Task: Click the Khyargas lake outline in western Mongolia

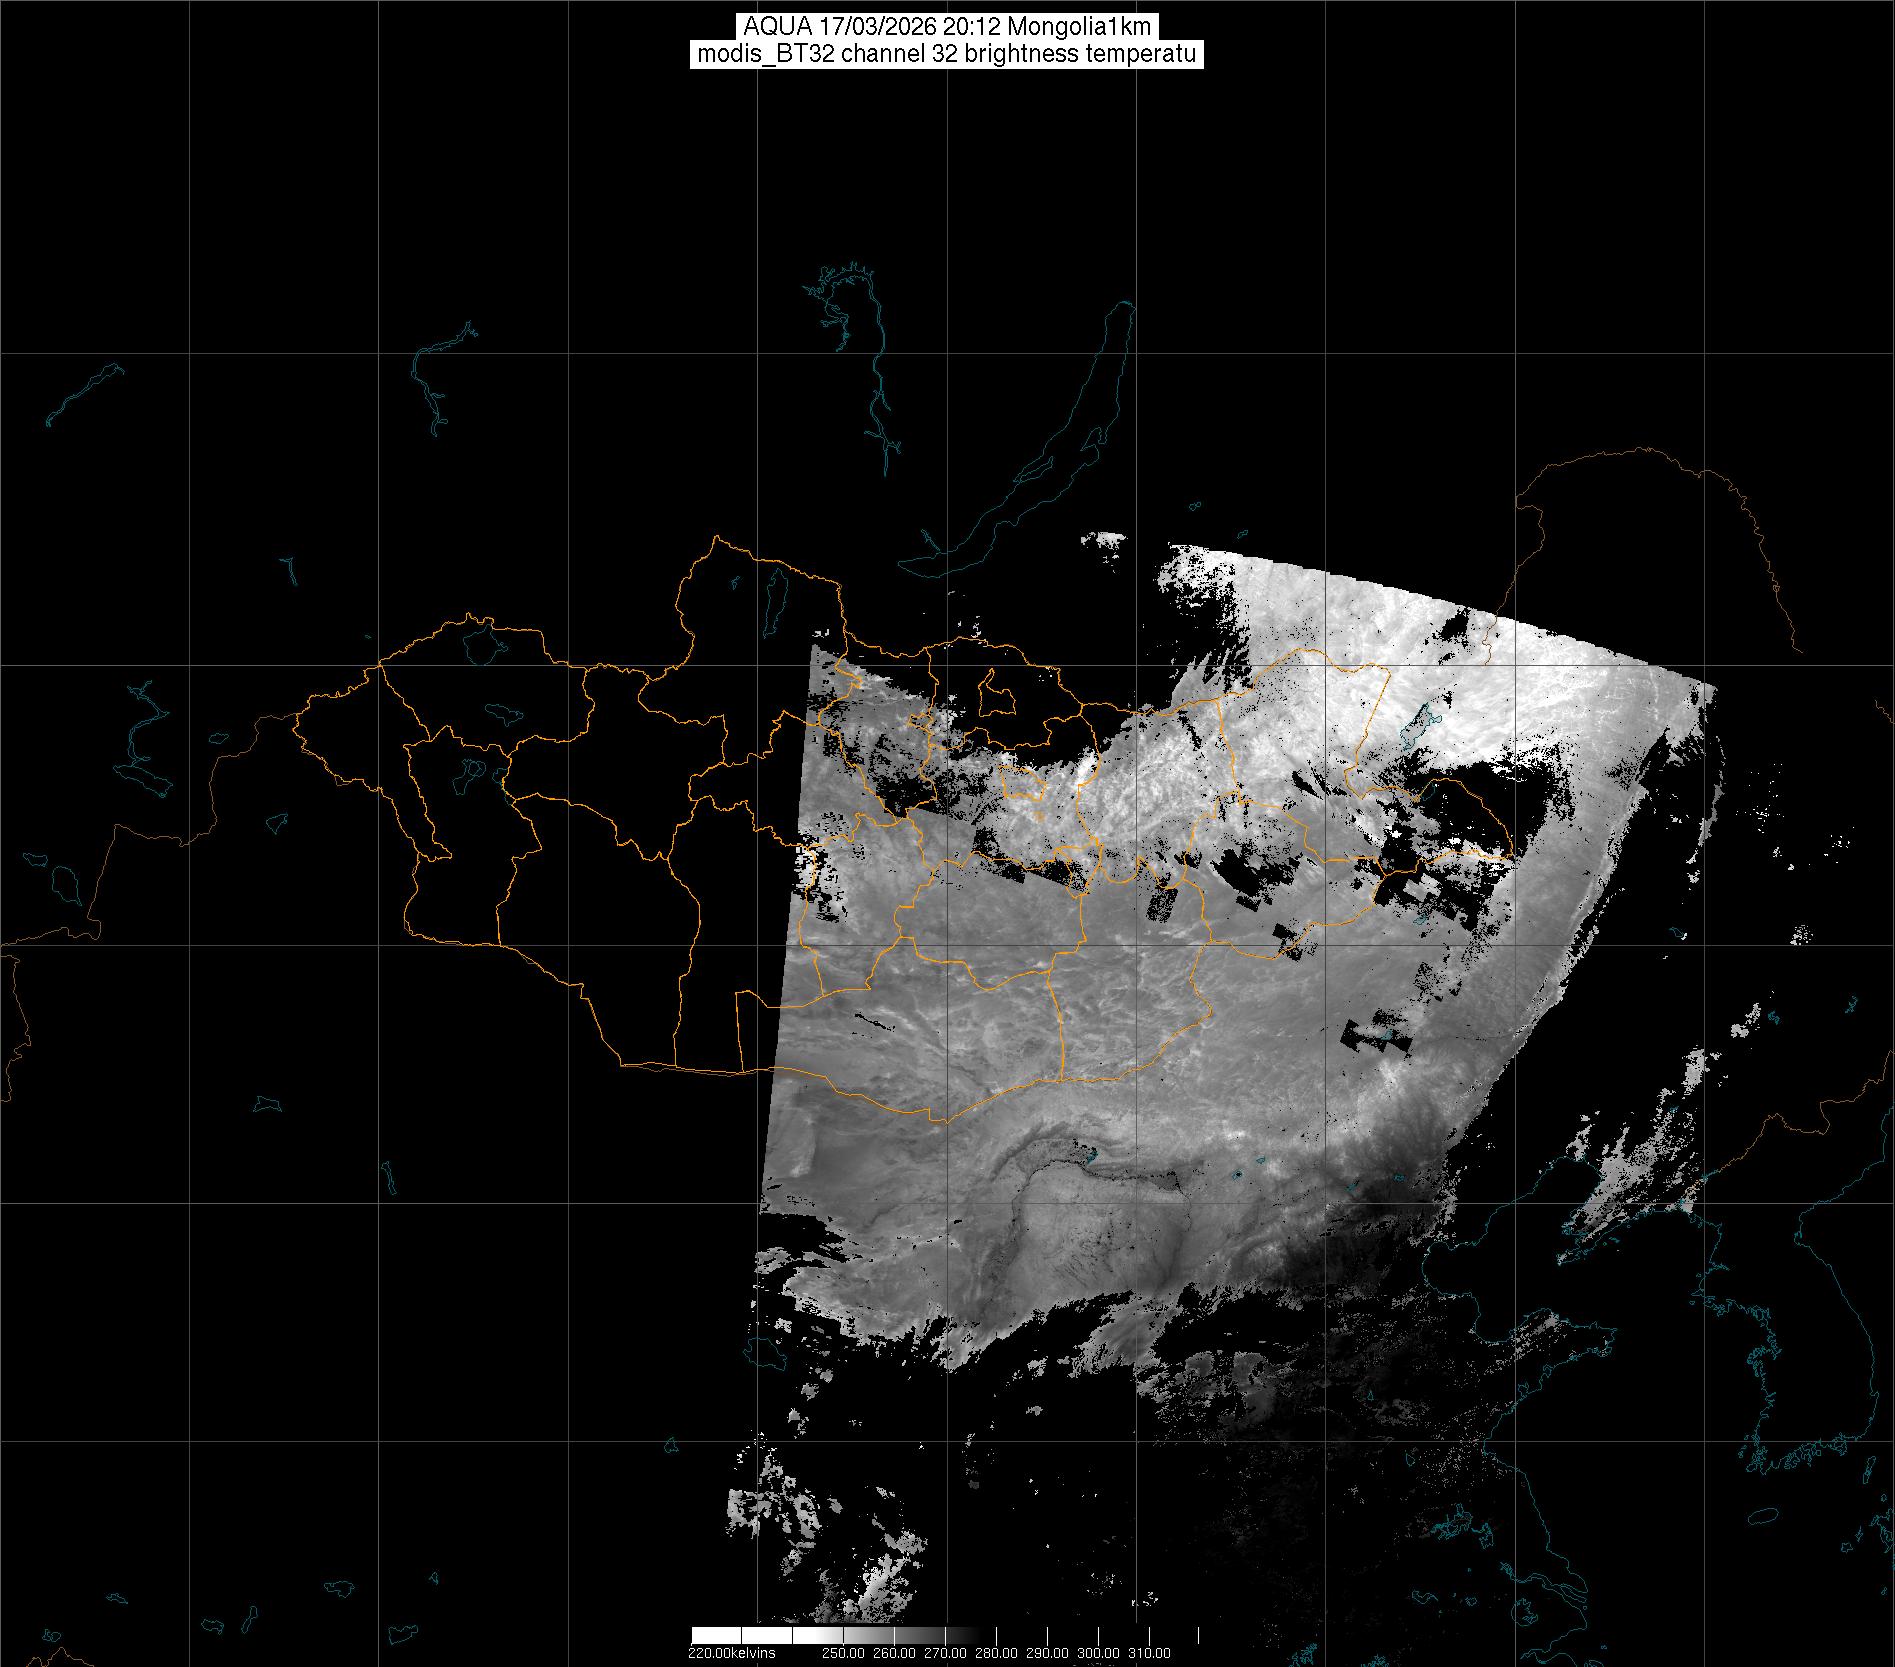Action: [501, 714]
